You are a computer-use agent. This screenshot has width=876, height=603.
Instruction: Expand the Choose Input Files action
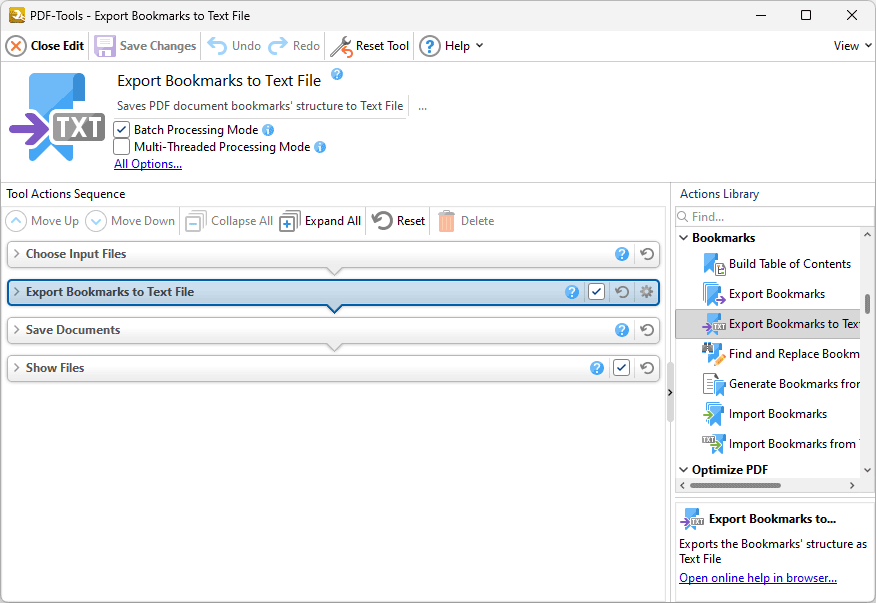(18, 254)
